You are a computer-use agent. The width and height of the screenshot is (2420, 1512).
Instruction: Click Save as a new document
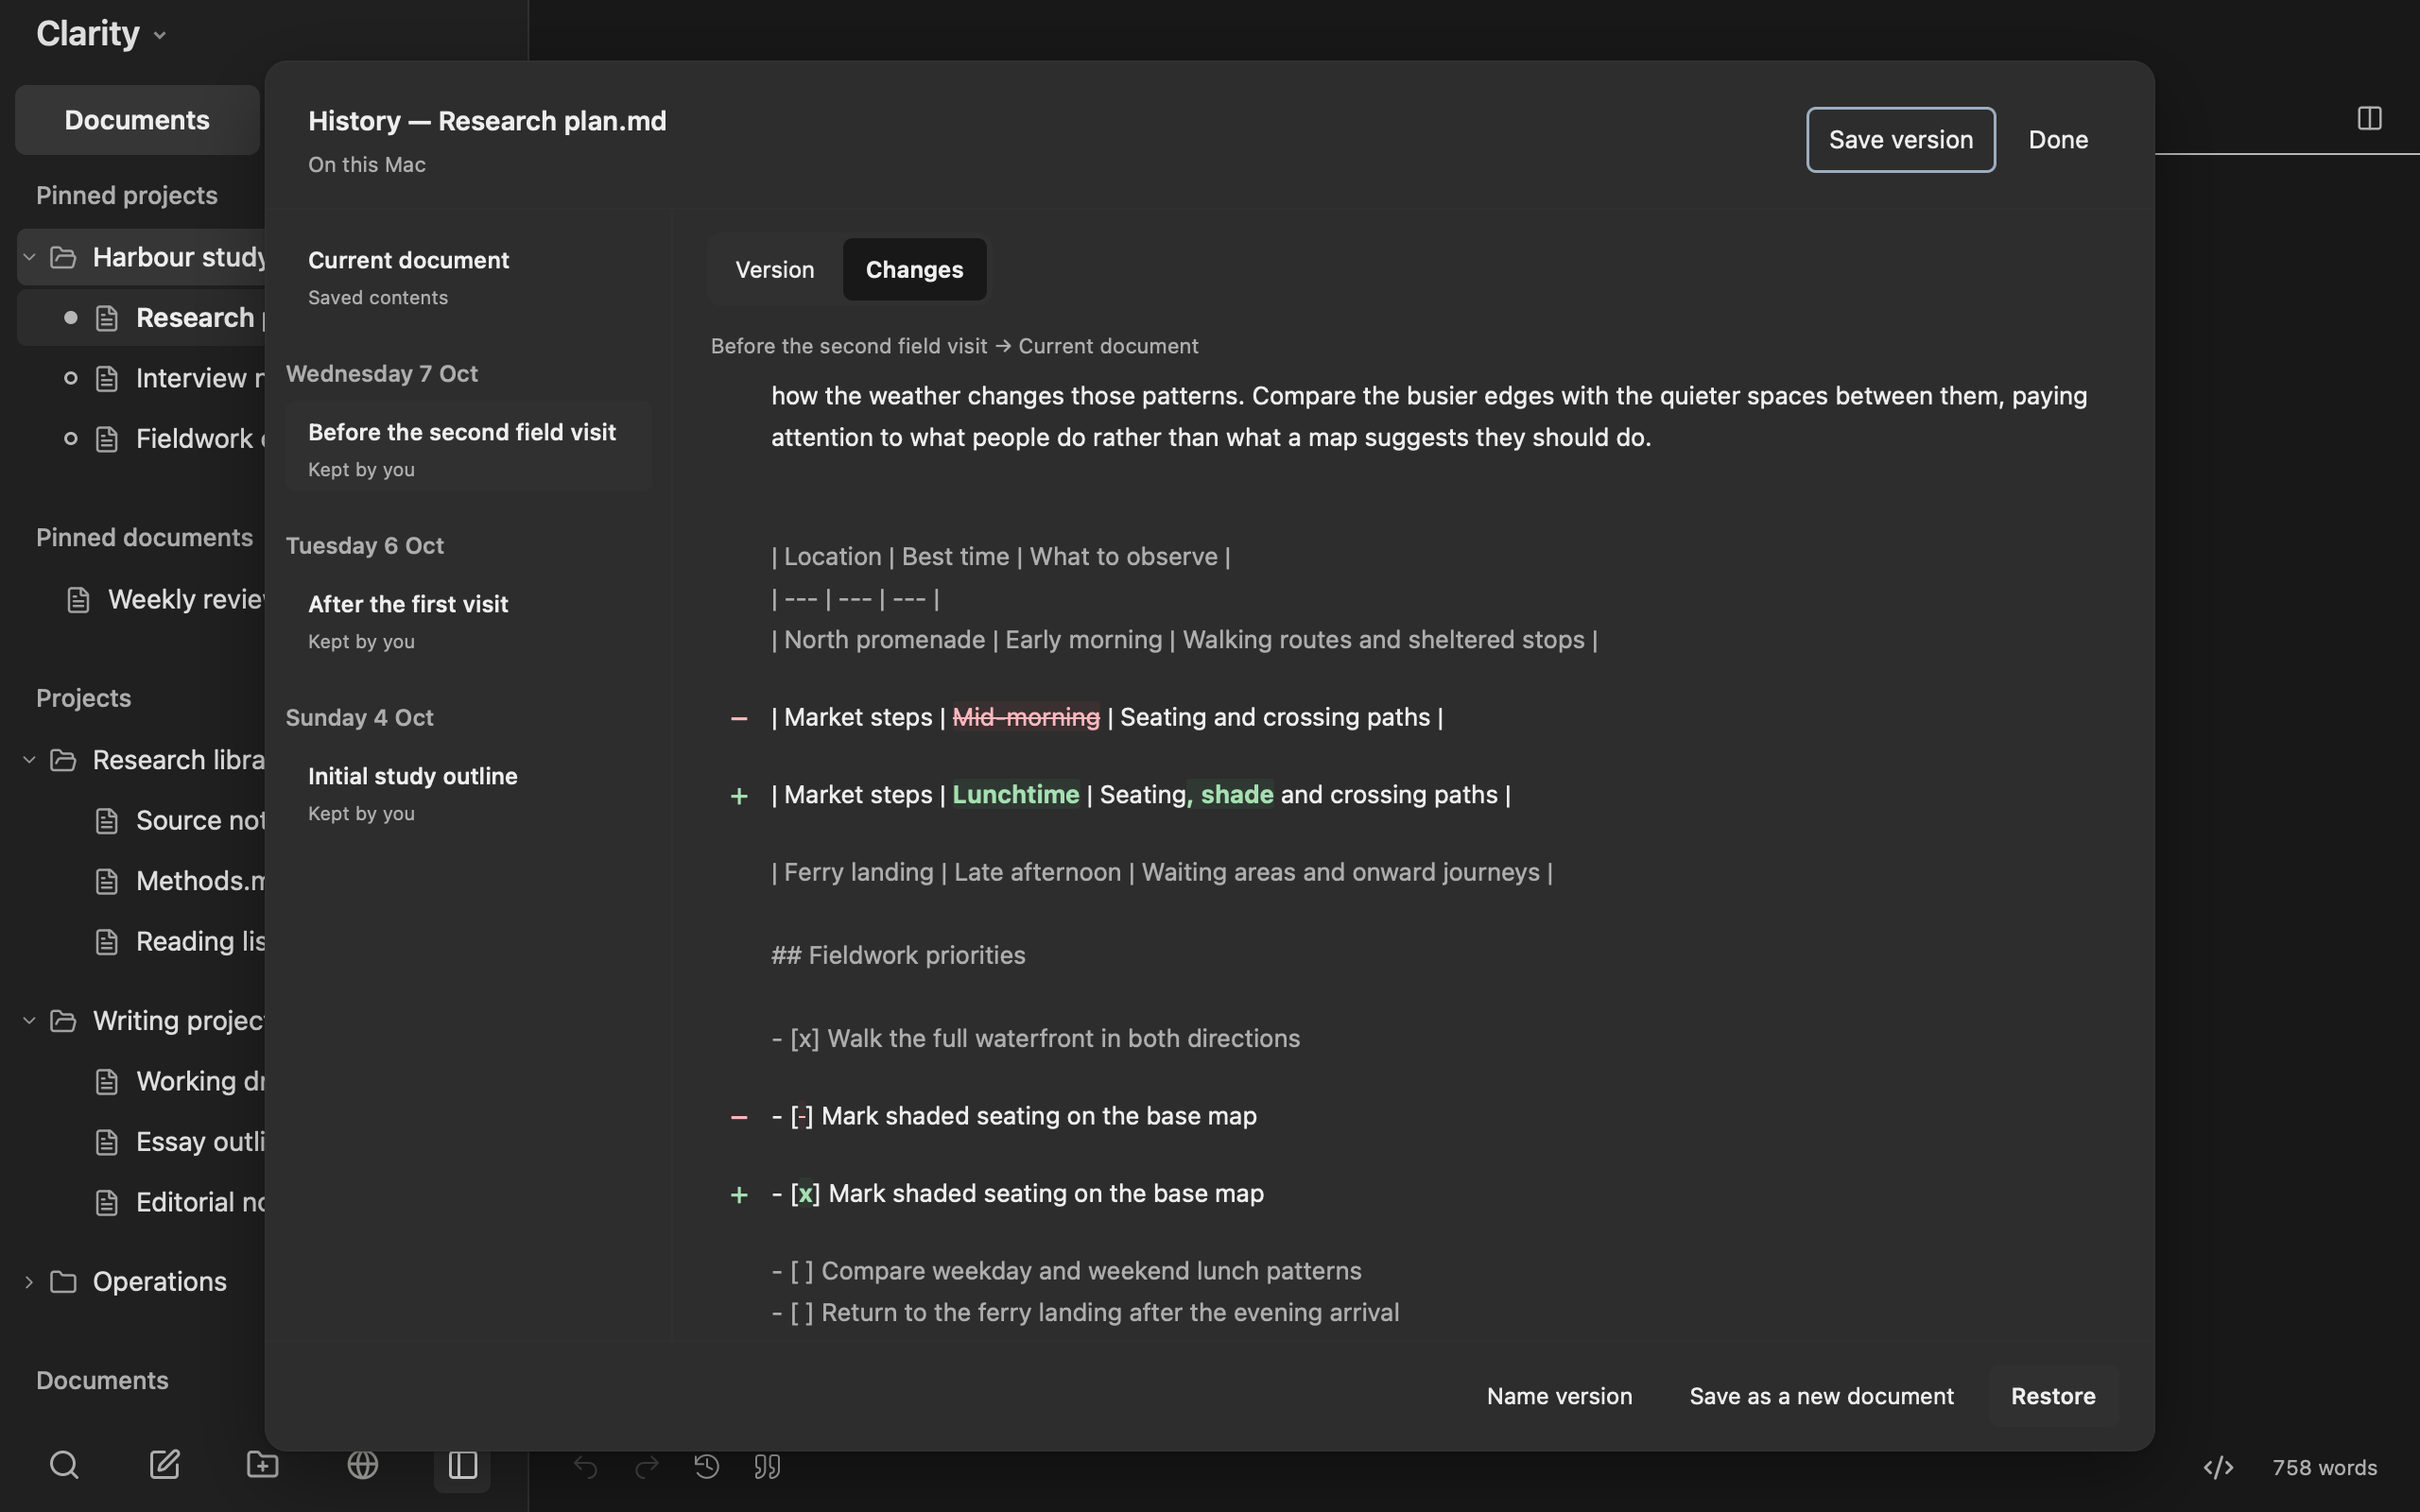tap(1821, 1396)
